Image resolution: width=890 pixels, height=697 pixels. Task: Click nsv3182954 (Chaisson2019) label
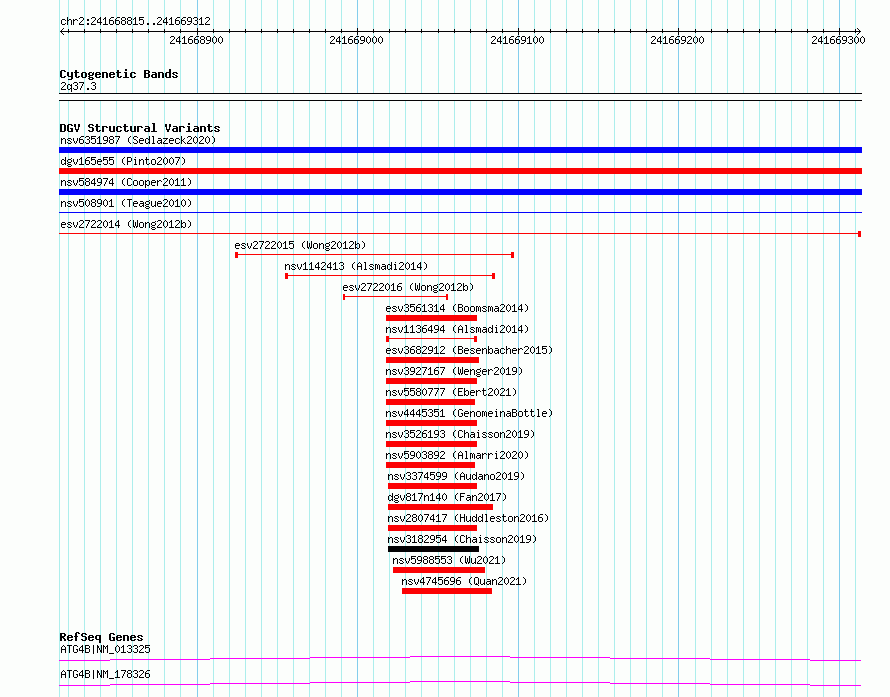(462, 539)
